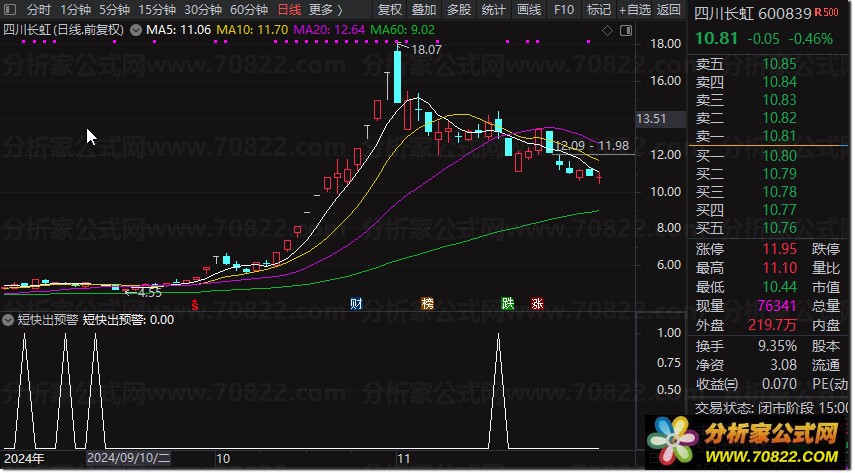Click the 财 financial event marker

pyautogui.click(x=356, y=304)
